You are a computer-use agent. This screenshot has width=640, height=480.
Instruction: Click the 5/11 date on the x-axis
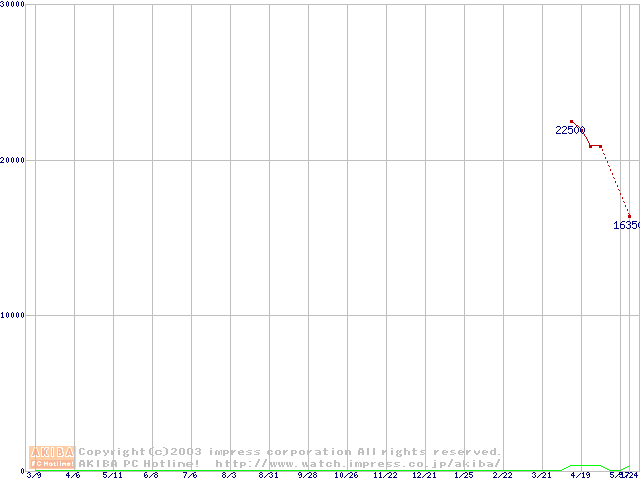[112, 476]
